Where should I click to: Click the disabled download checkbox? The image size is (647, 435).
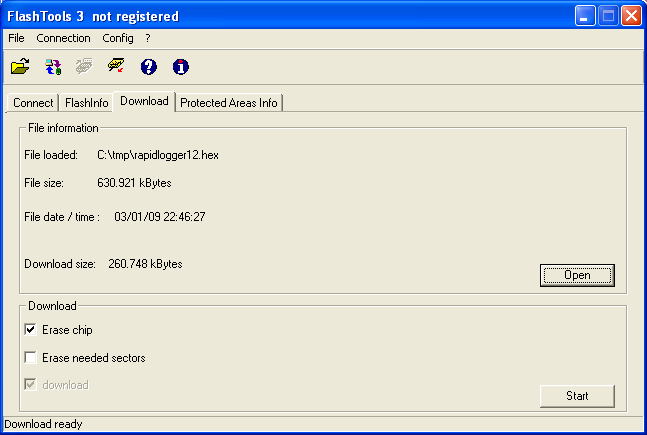(x=30, y=384)
